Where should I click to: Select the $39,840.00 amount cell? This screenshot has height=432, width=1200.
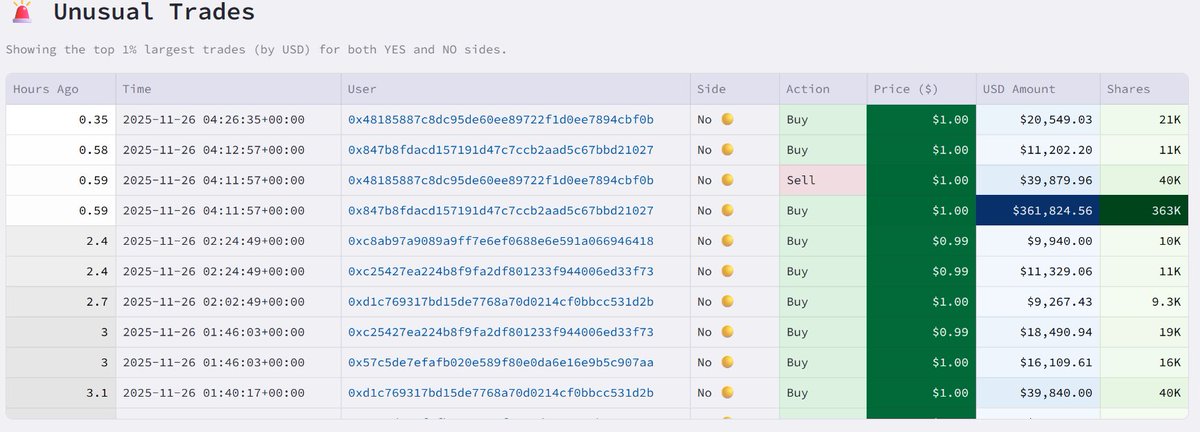pos(1038,393)
